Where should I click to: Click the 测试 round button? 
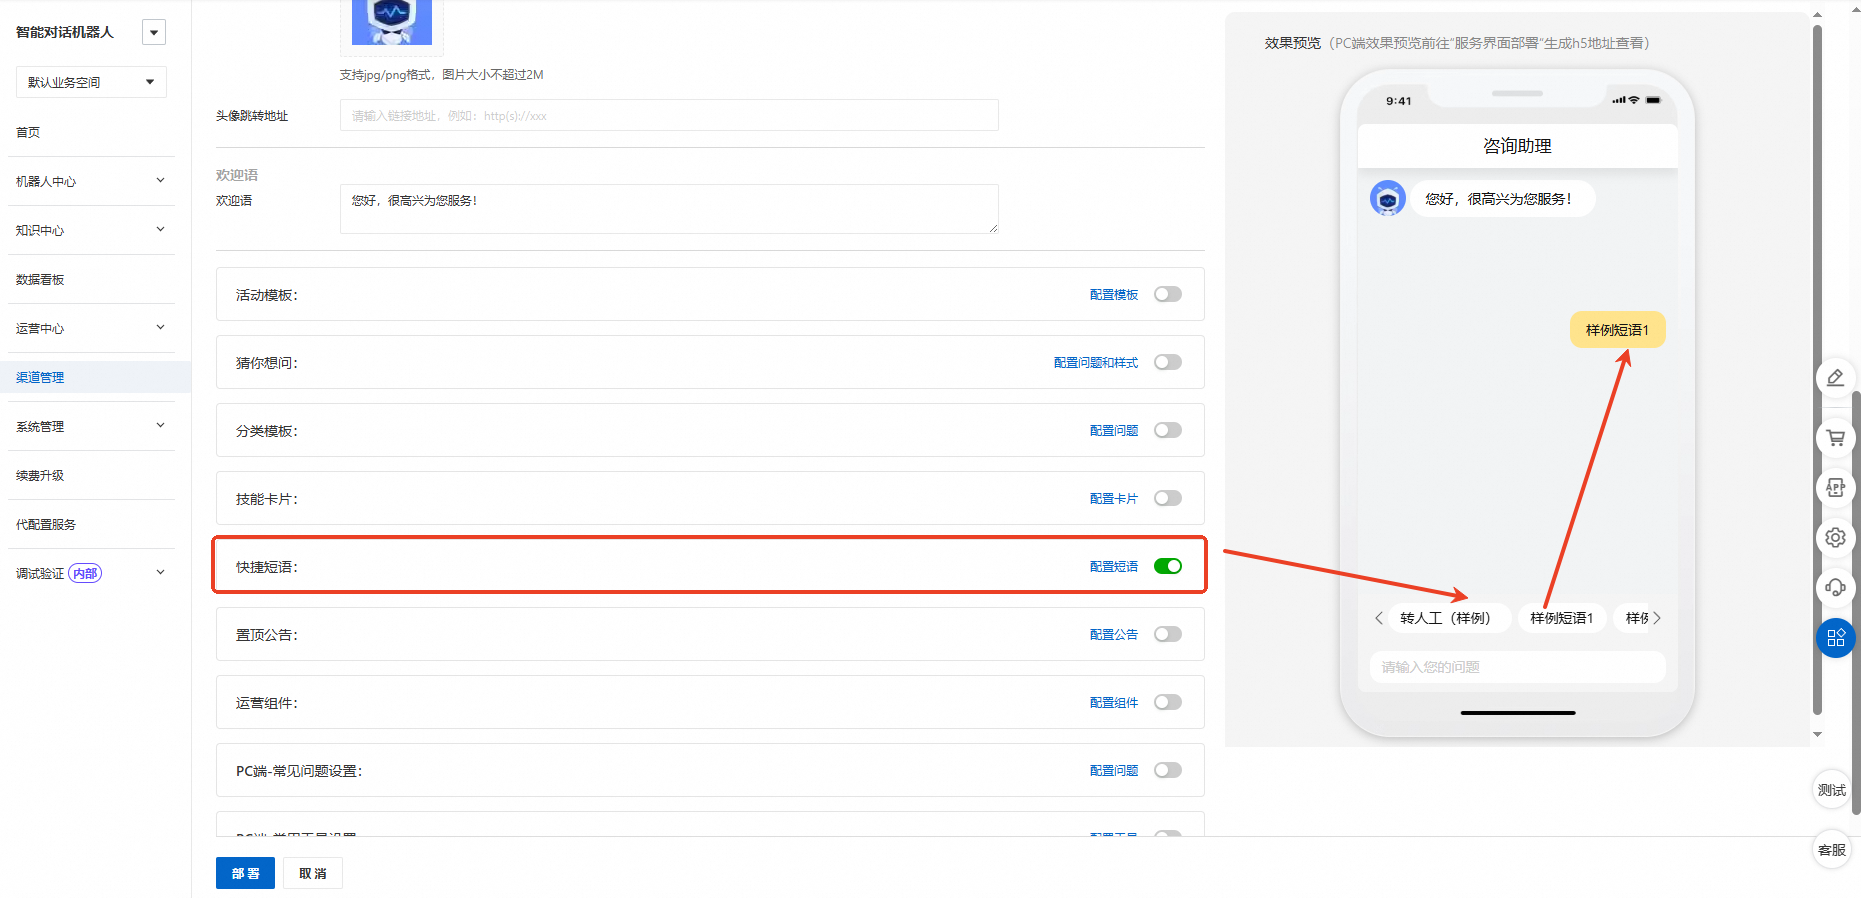coord(1832,790)
